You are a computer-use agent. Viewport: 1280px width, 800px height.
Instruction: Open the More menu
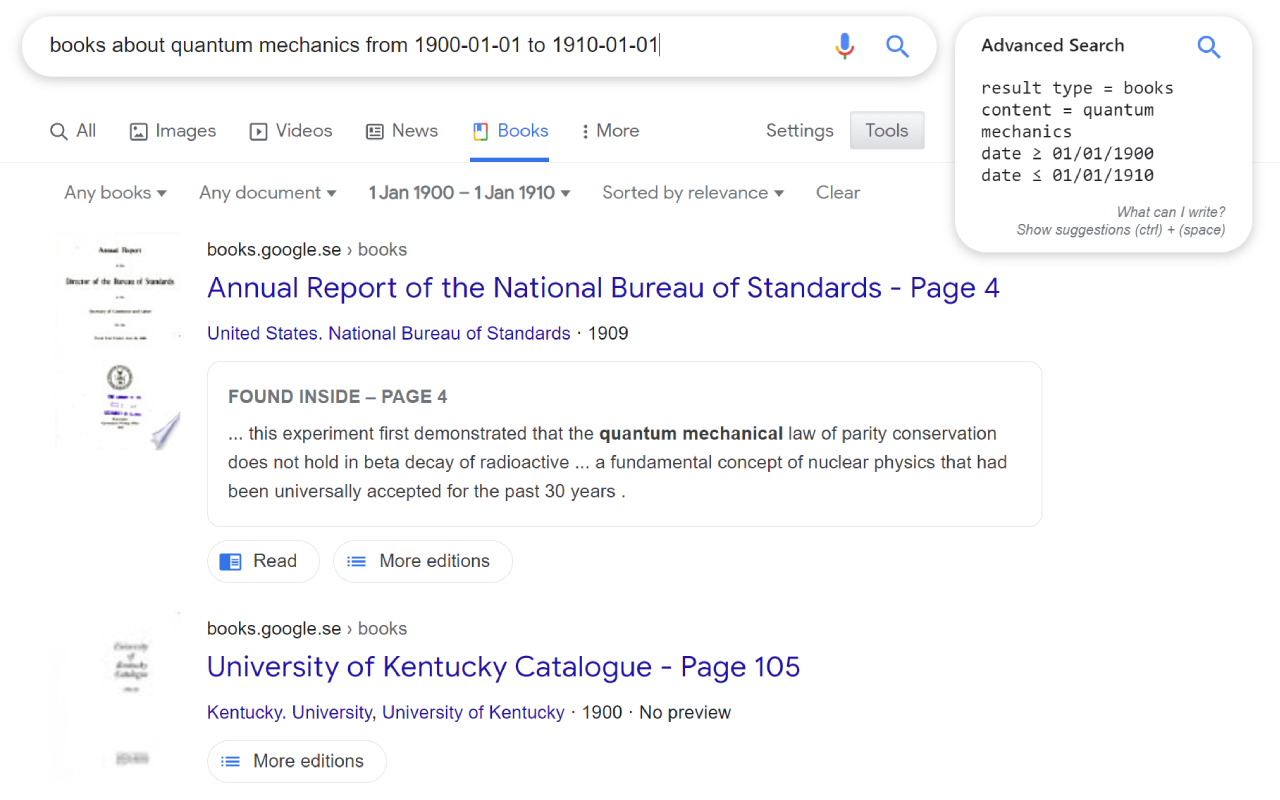coord(610,131)
